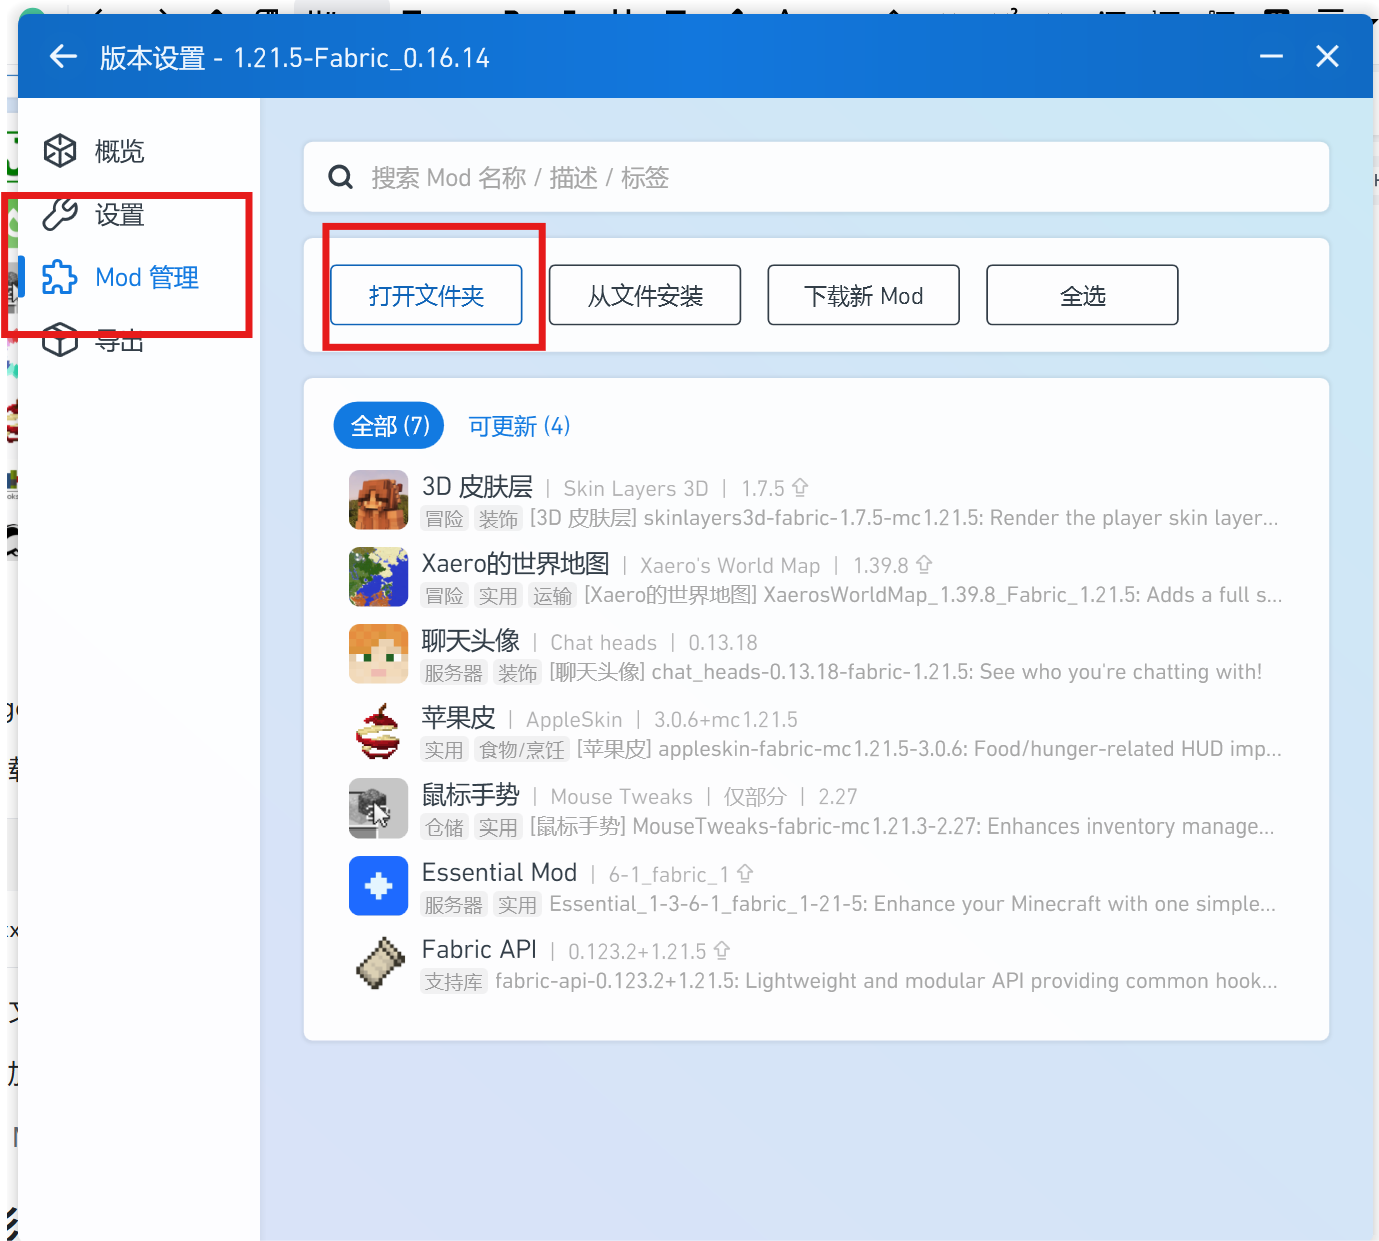Click the Mouse Tweaks 仅部分 label

pos(755,796)
